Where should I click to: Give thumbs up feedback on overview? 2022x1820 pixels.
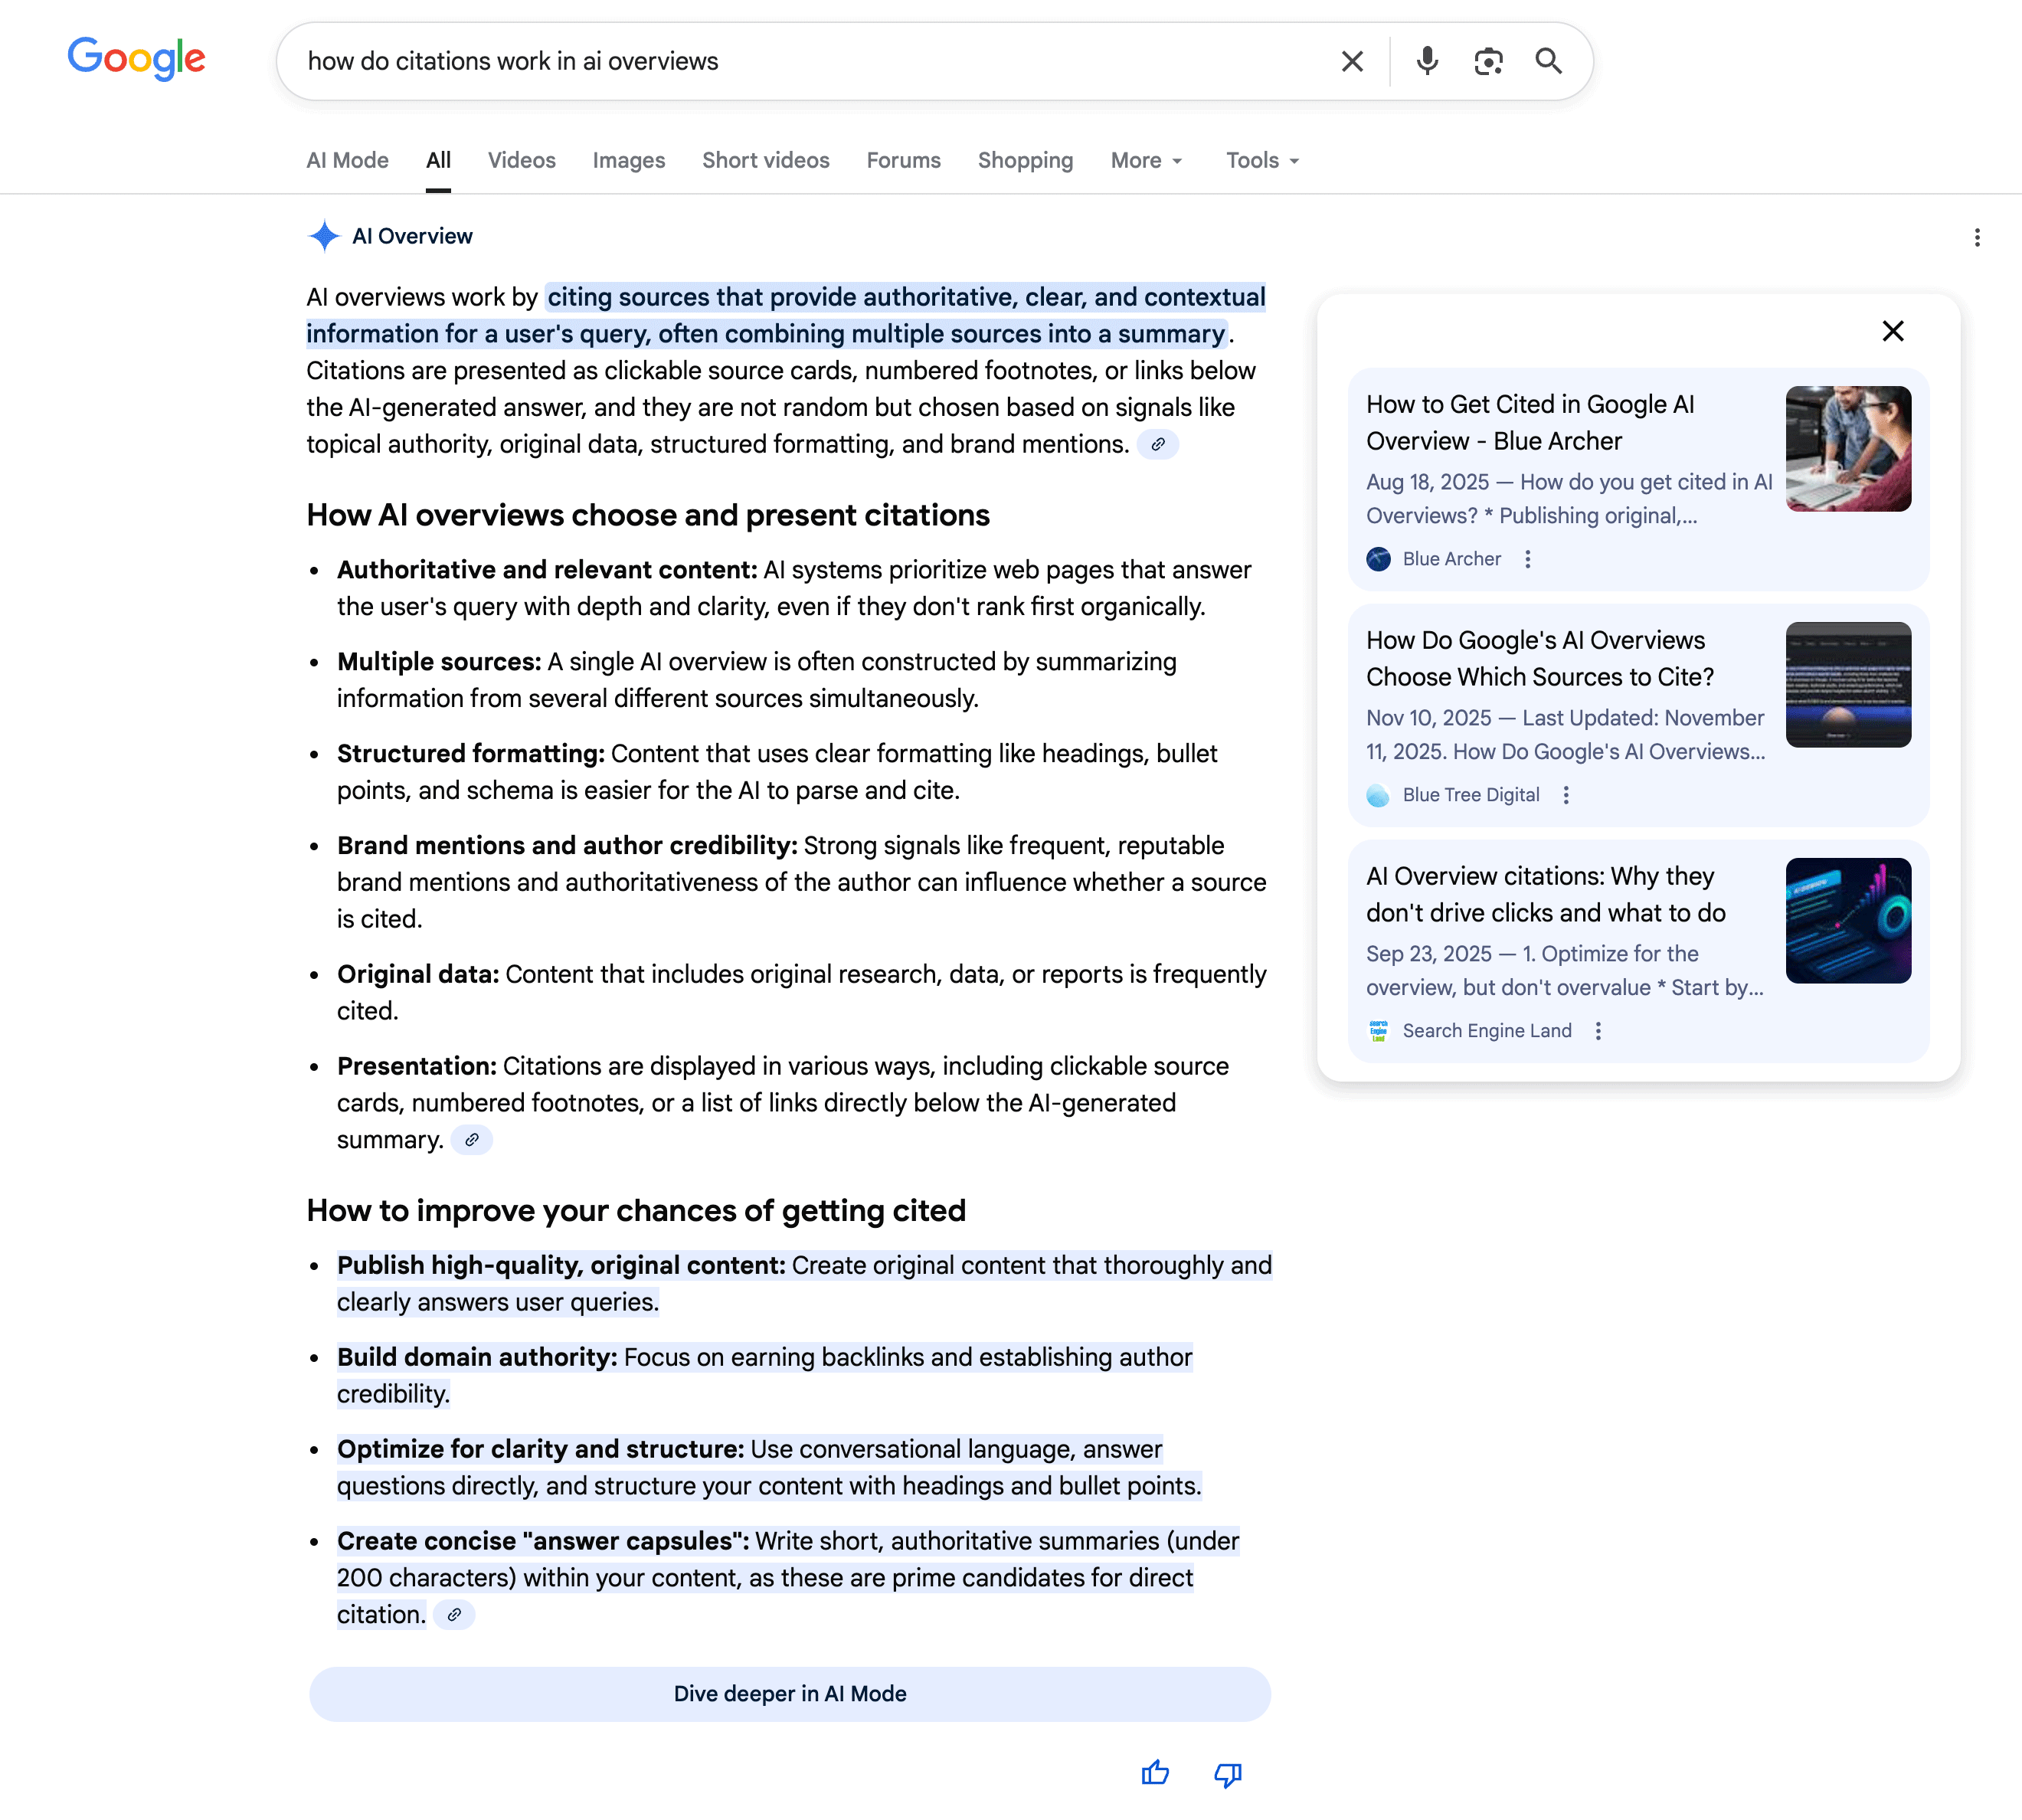click(x=1155, y=1773)
